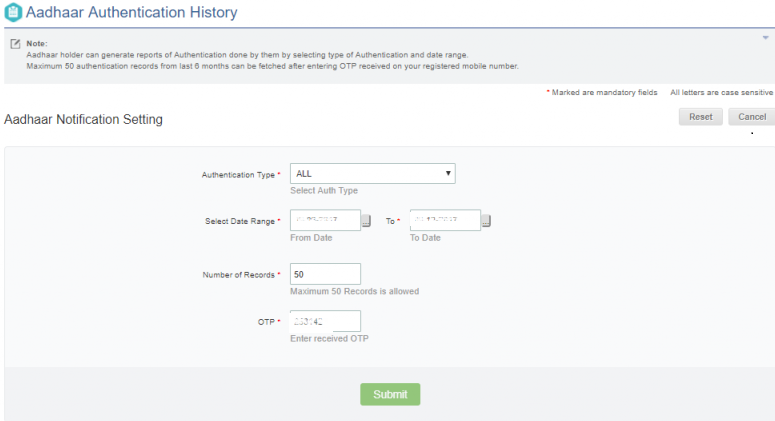
Task: Click the 'Select Auth Type' hint text
Action: tap(324, 191)
